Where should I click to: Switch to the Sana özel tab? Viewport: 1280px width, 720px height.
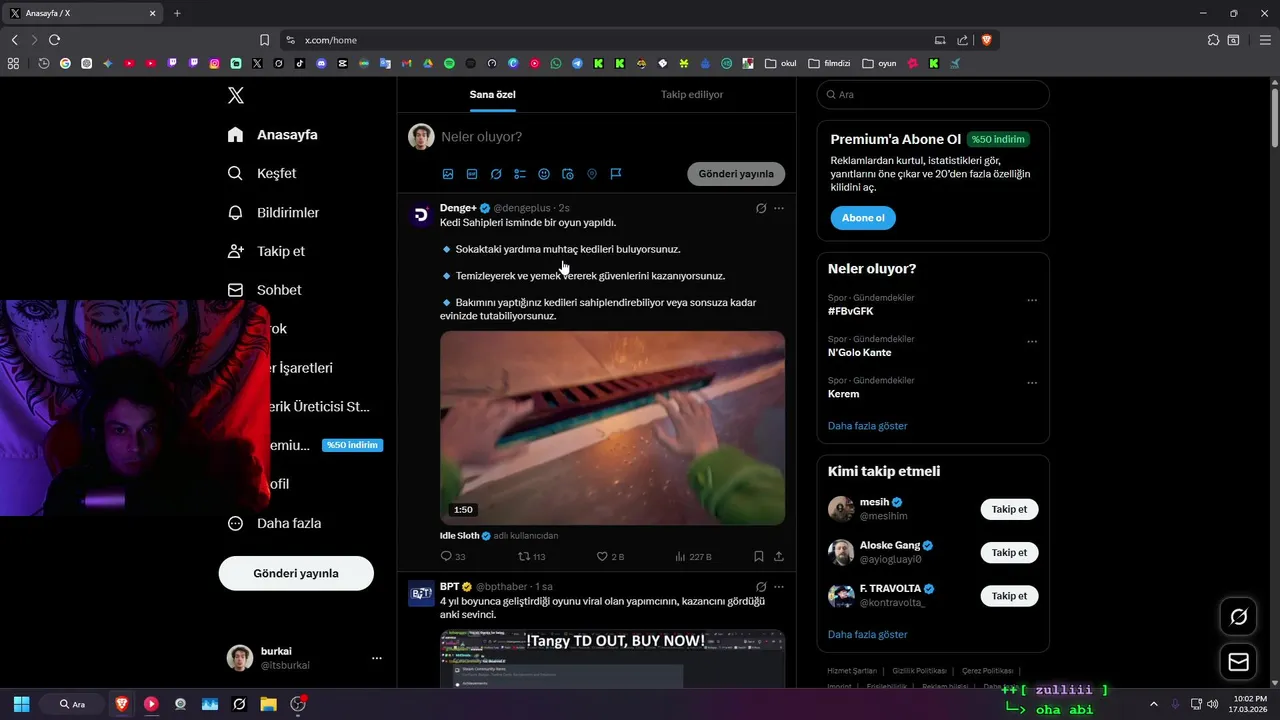tap(493, 94)
